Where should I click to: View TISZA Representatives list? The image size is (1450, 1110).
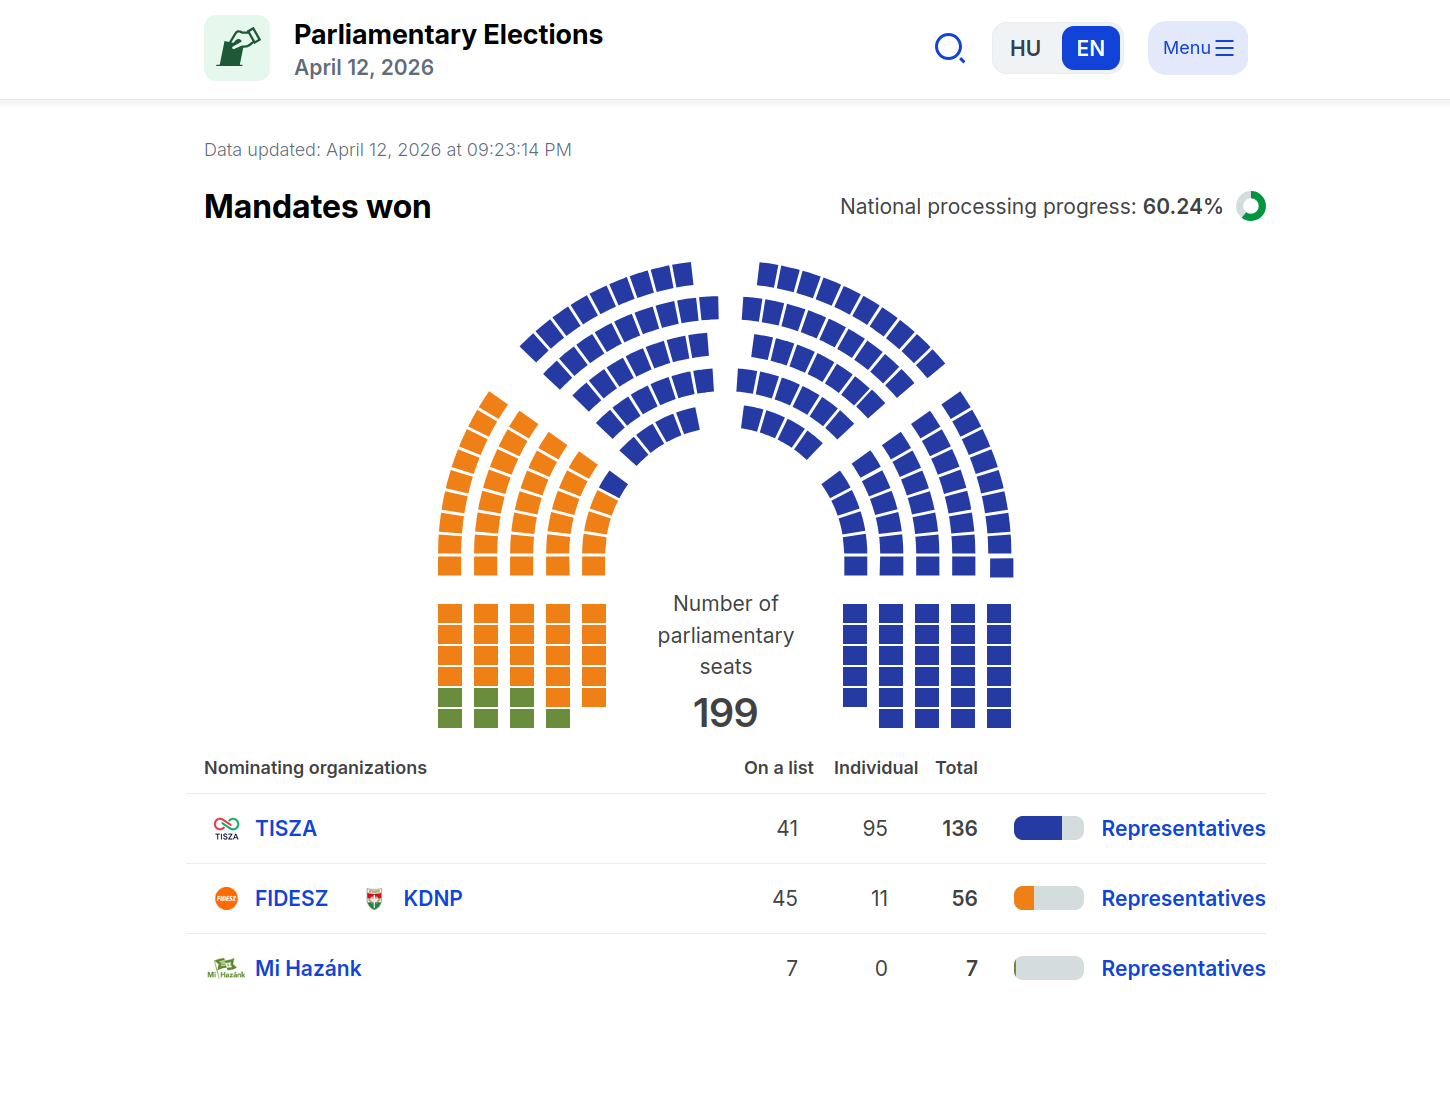click(1183, 828)
